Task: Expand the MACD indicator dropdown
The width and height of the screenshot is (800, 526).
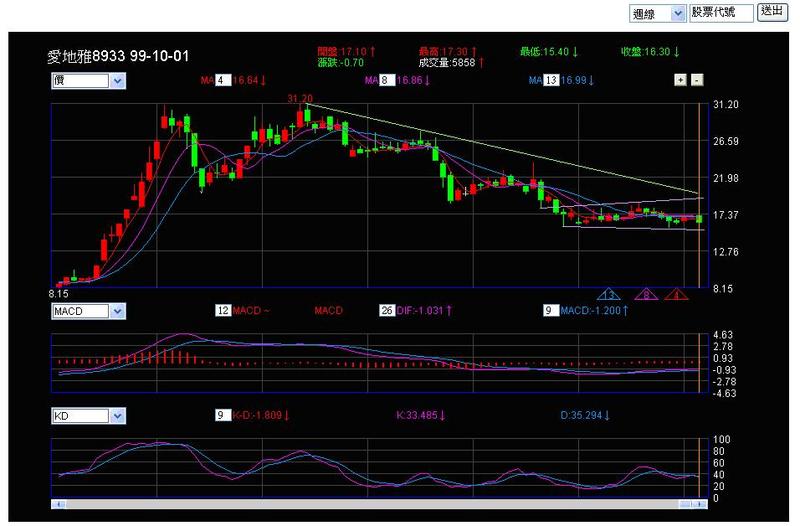Action: pyautogui.click(x=88, y=311)
